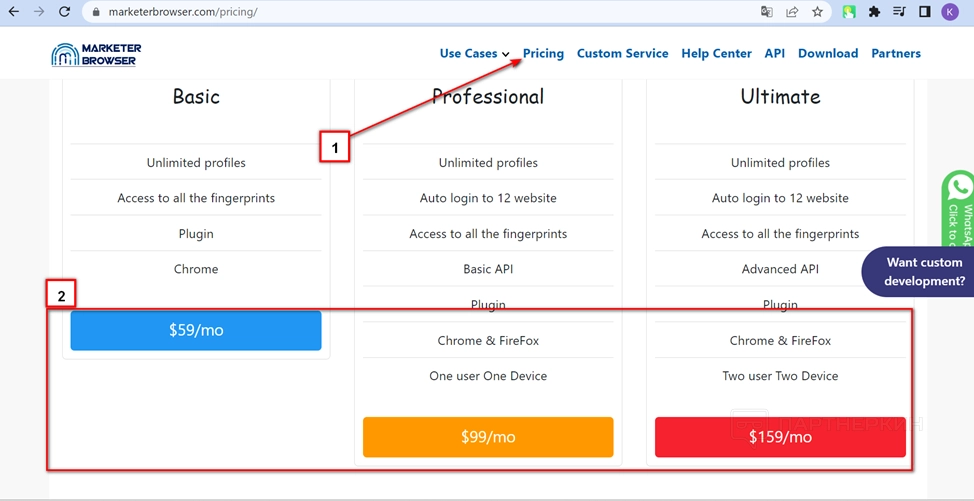Expand the Use Cases dropdown menu
This screenshot has width=974, height=501.
pos(474,54)
